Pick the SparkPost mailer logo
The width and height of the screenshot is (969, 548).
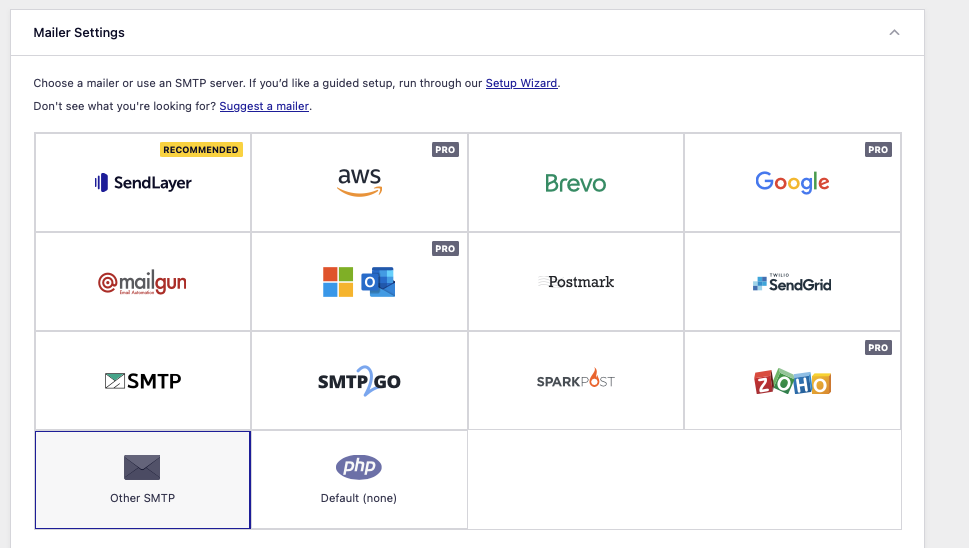click(x=575, y=381)
